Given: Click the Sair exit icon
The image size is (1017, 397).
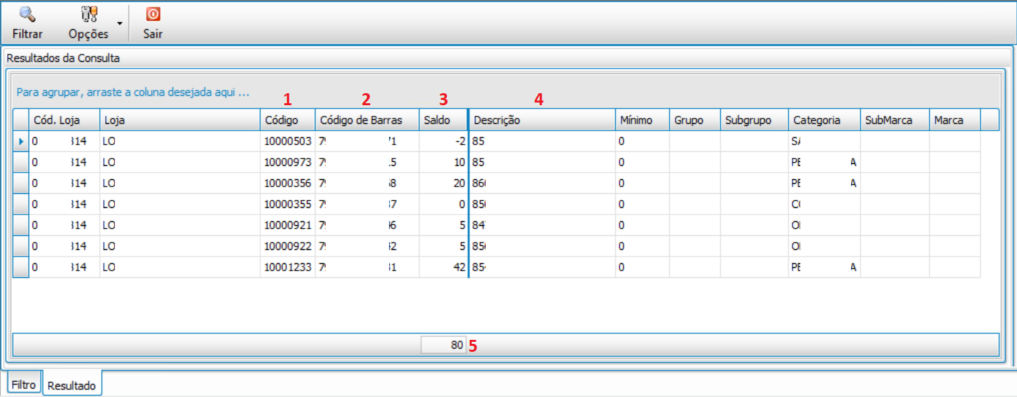Looking at the screenshot, I should click(153, 14).
